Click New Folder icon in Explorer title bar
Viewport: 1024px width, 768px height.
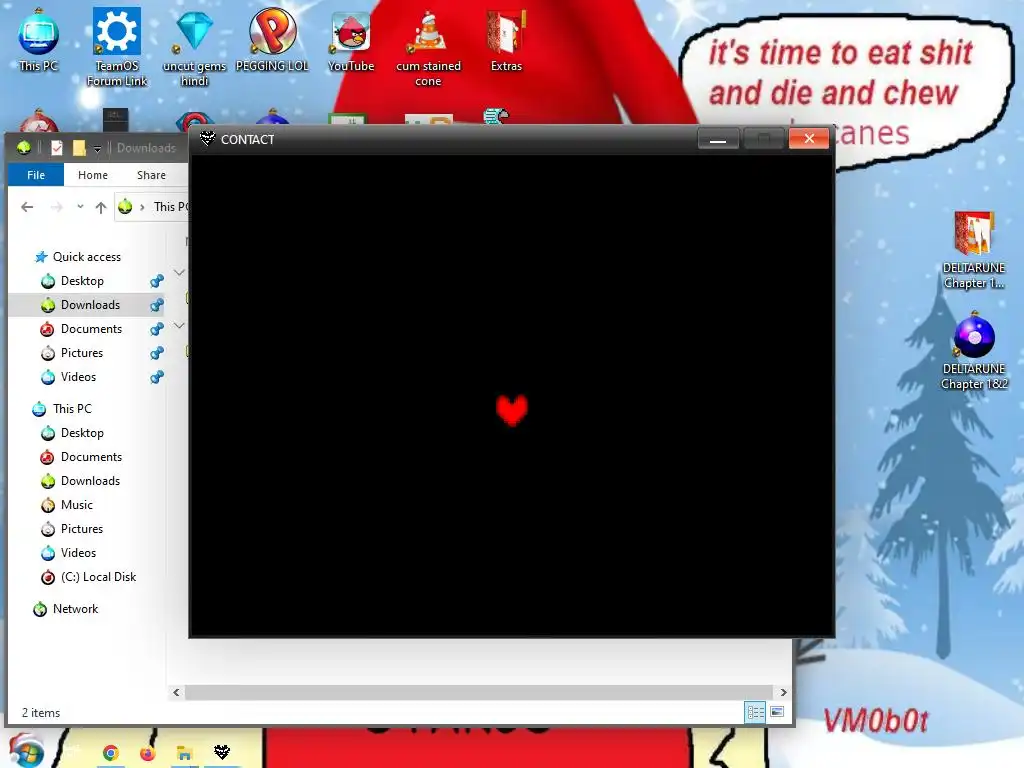pyautogui.click(x=79, y=148)
